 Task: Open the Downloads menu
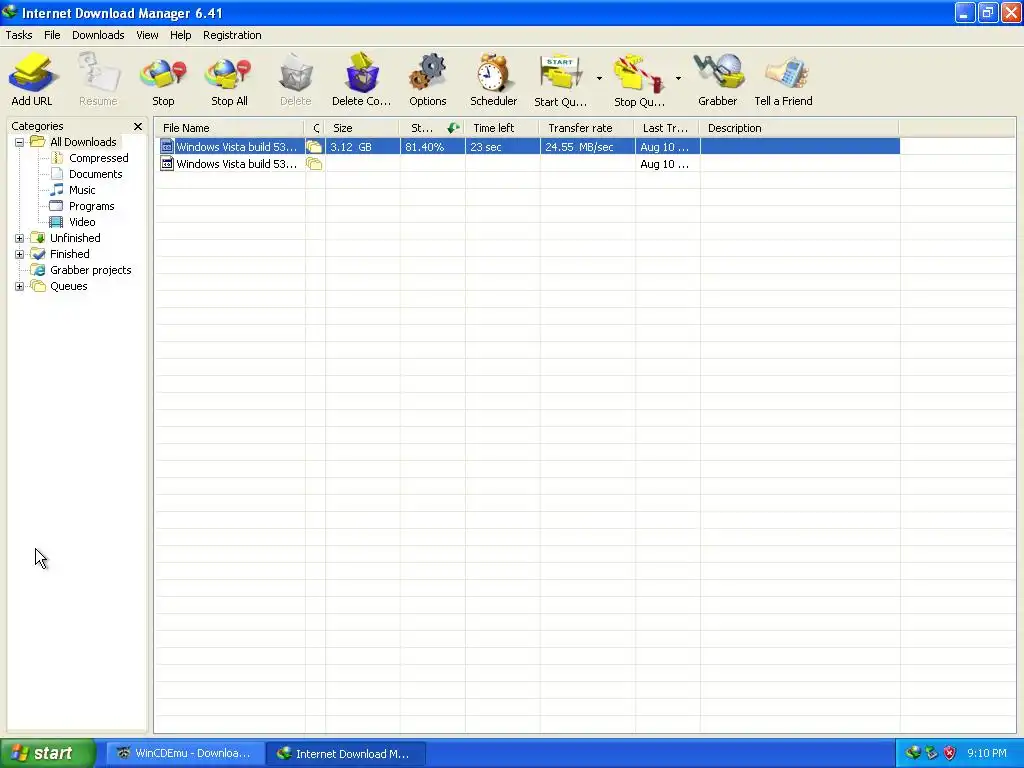(98, 35)
